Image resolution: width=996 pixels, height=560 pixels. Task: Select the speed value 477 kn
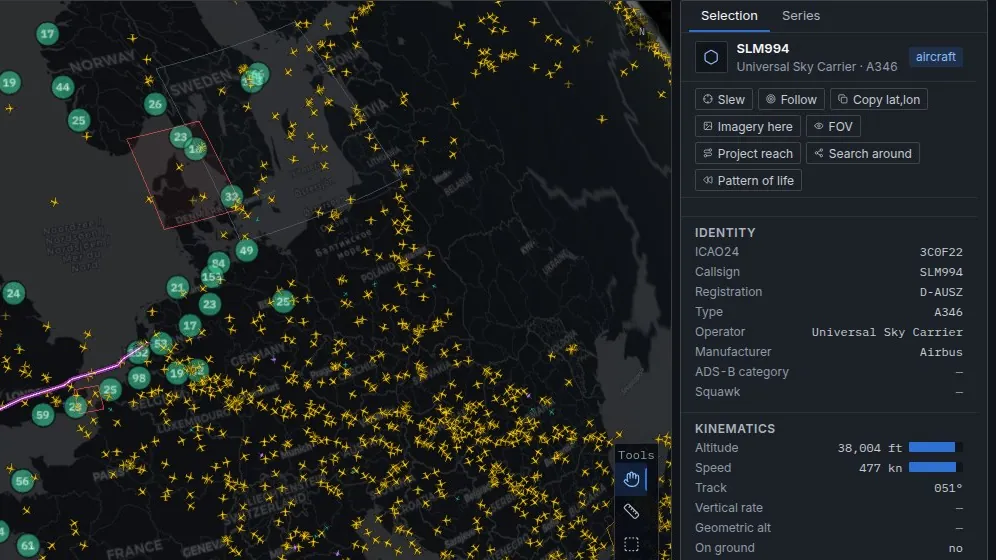click(880, 468)
